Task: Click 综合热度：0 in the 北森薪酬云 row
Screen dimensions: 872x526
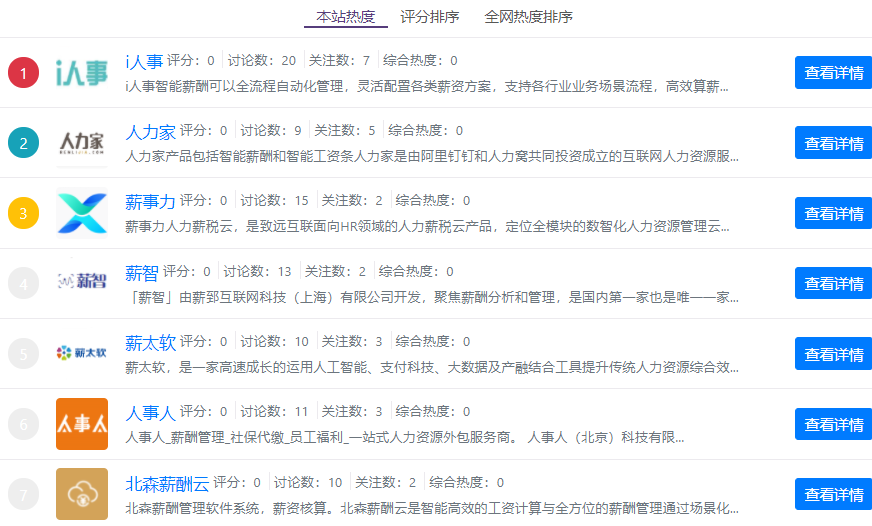Action: tap(467, 482)
